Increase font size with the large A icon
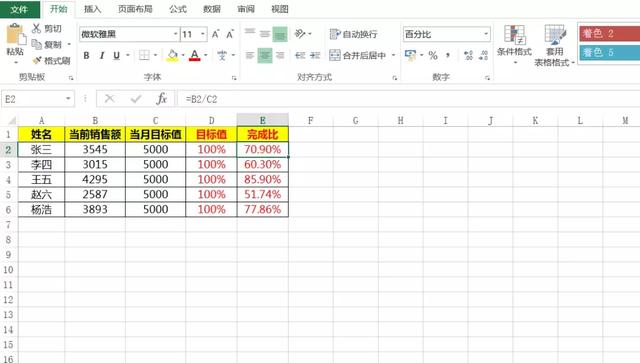This screenshot has height=363, width=640. (x=216, y=34)
